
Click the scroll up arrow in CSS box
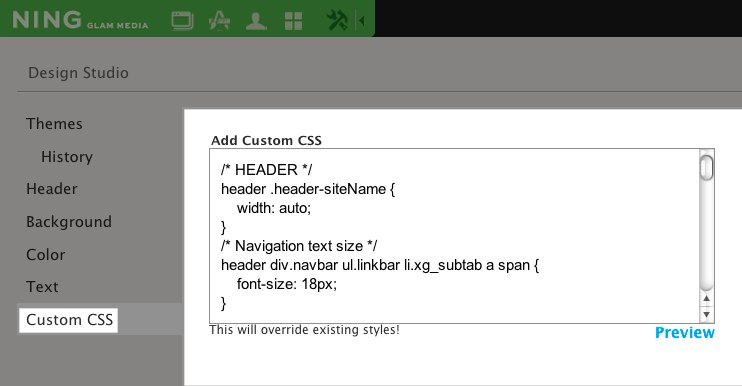tap(707, 298)
